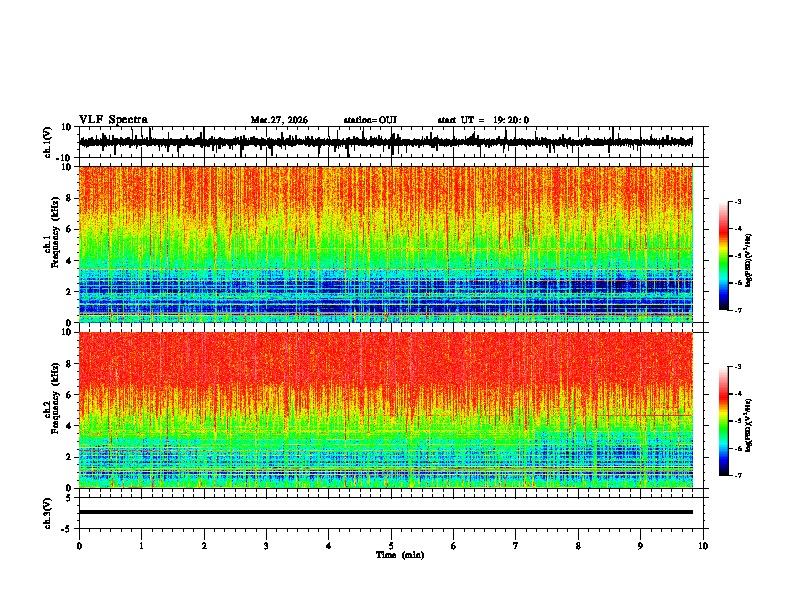Click the "6" tick label on Time axis
Screen dimensions: 792x612
coord(454,546)
